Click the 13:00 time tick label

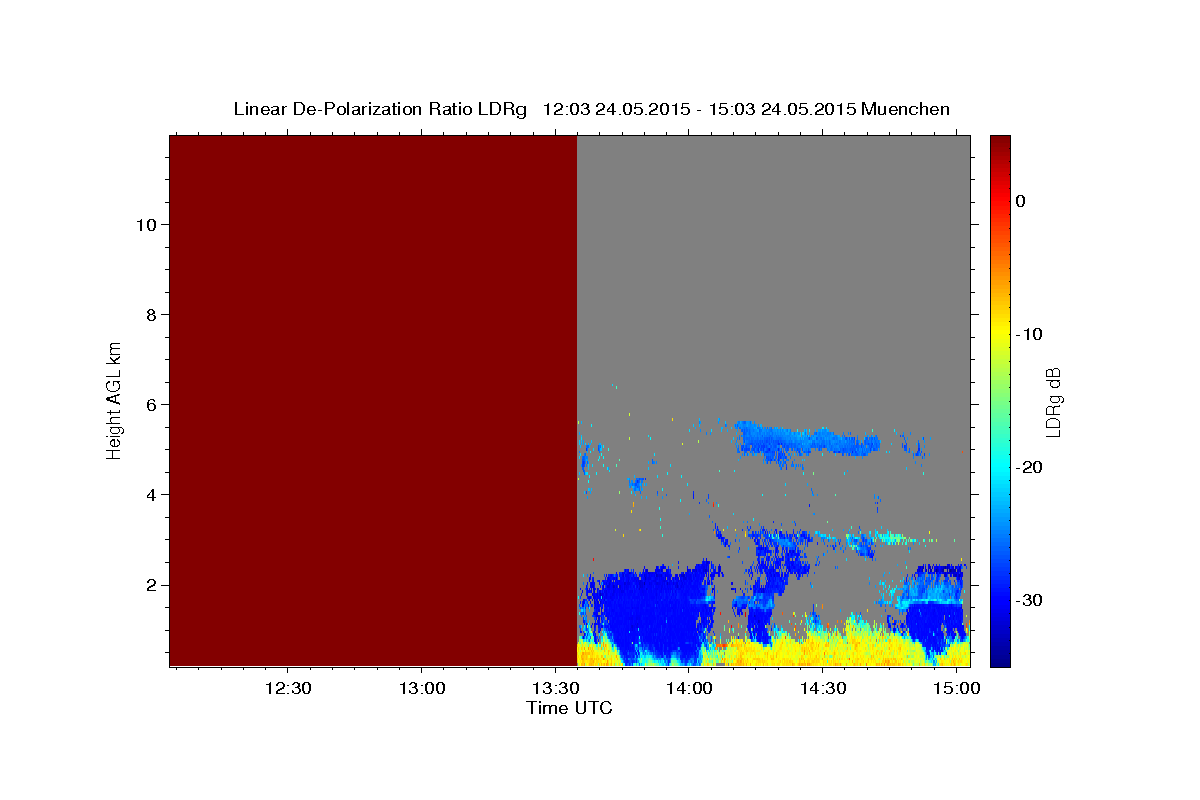(x=421, y=689)
